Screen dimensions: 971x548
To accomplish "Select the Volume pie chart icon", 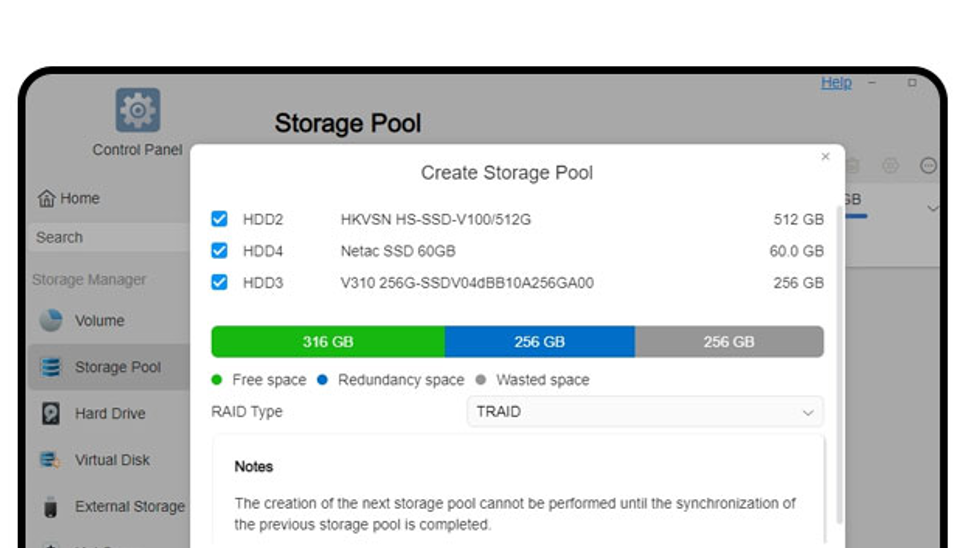I will 51,320.
